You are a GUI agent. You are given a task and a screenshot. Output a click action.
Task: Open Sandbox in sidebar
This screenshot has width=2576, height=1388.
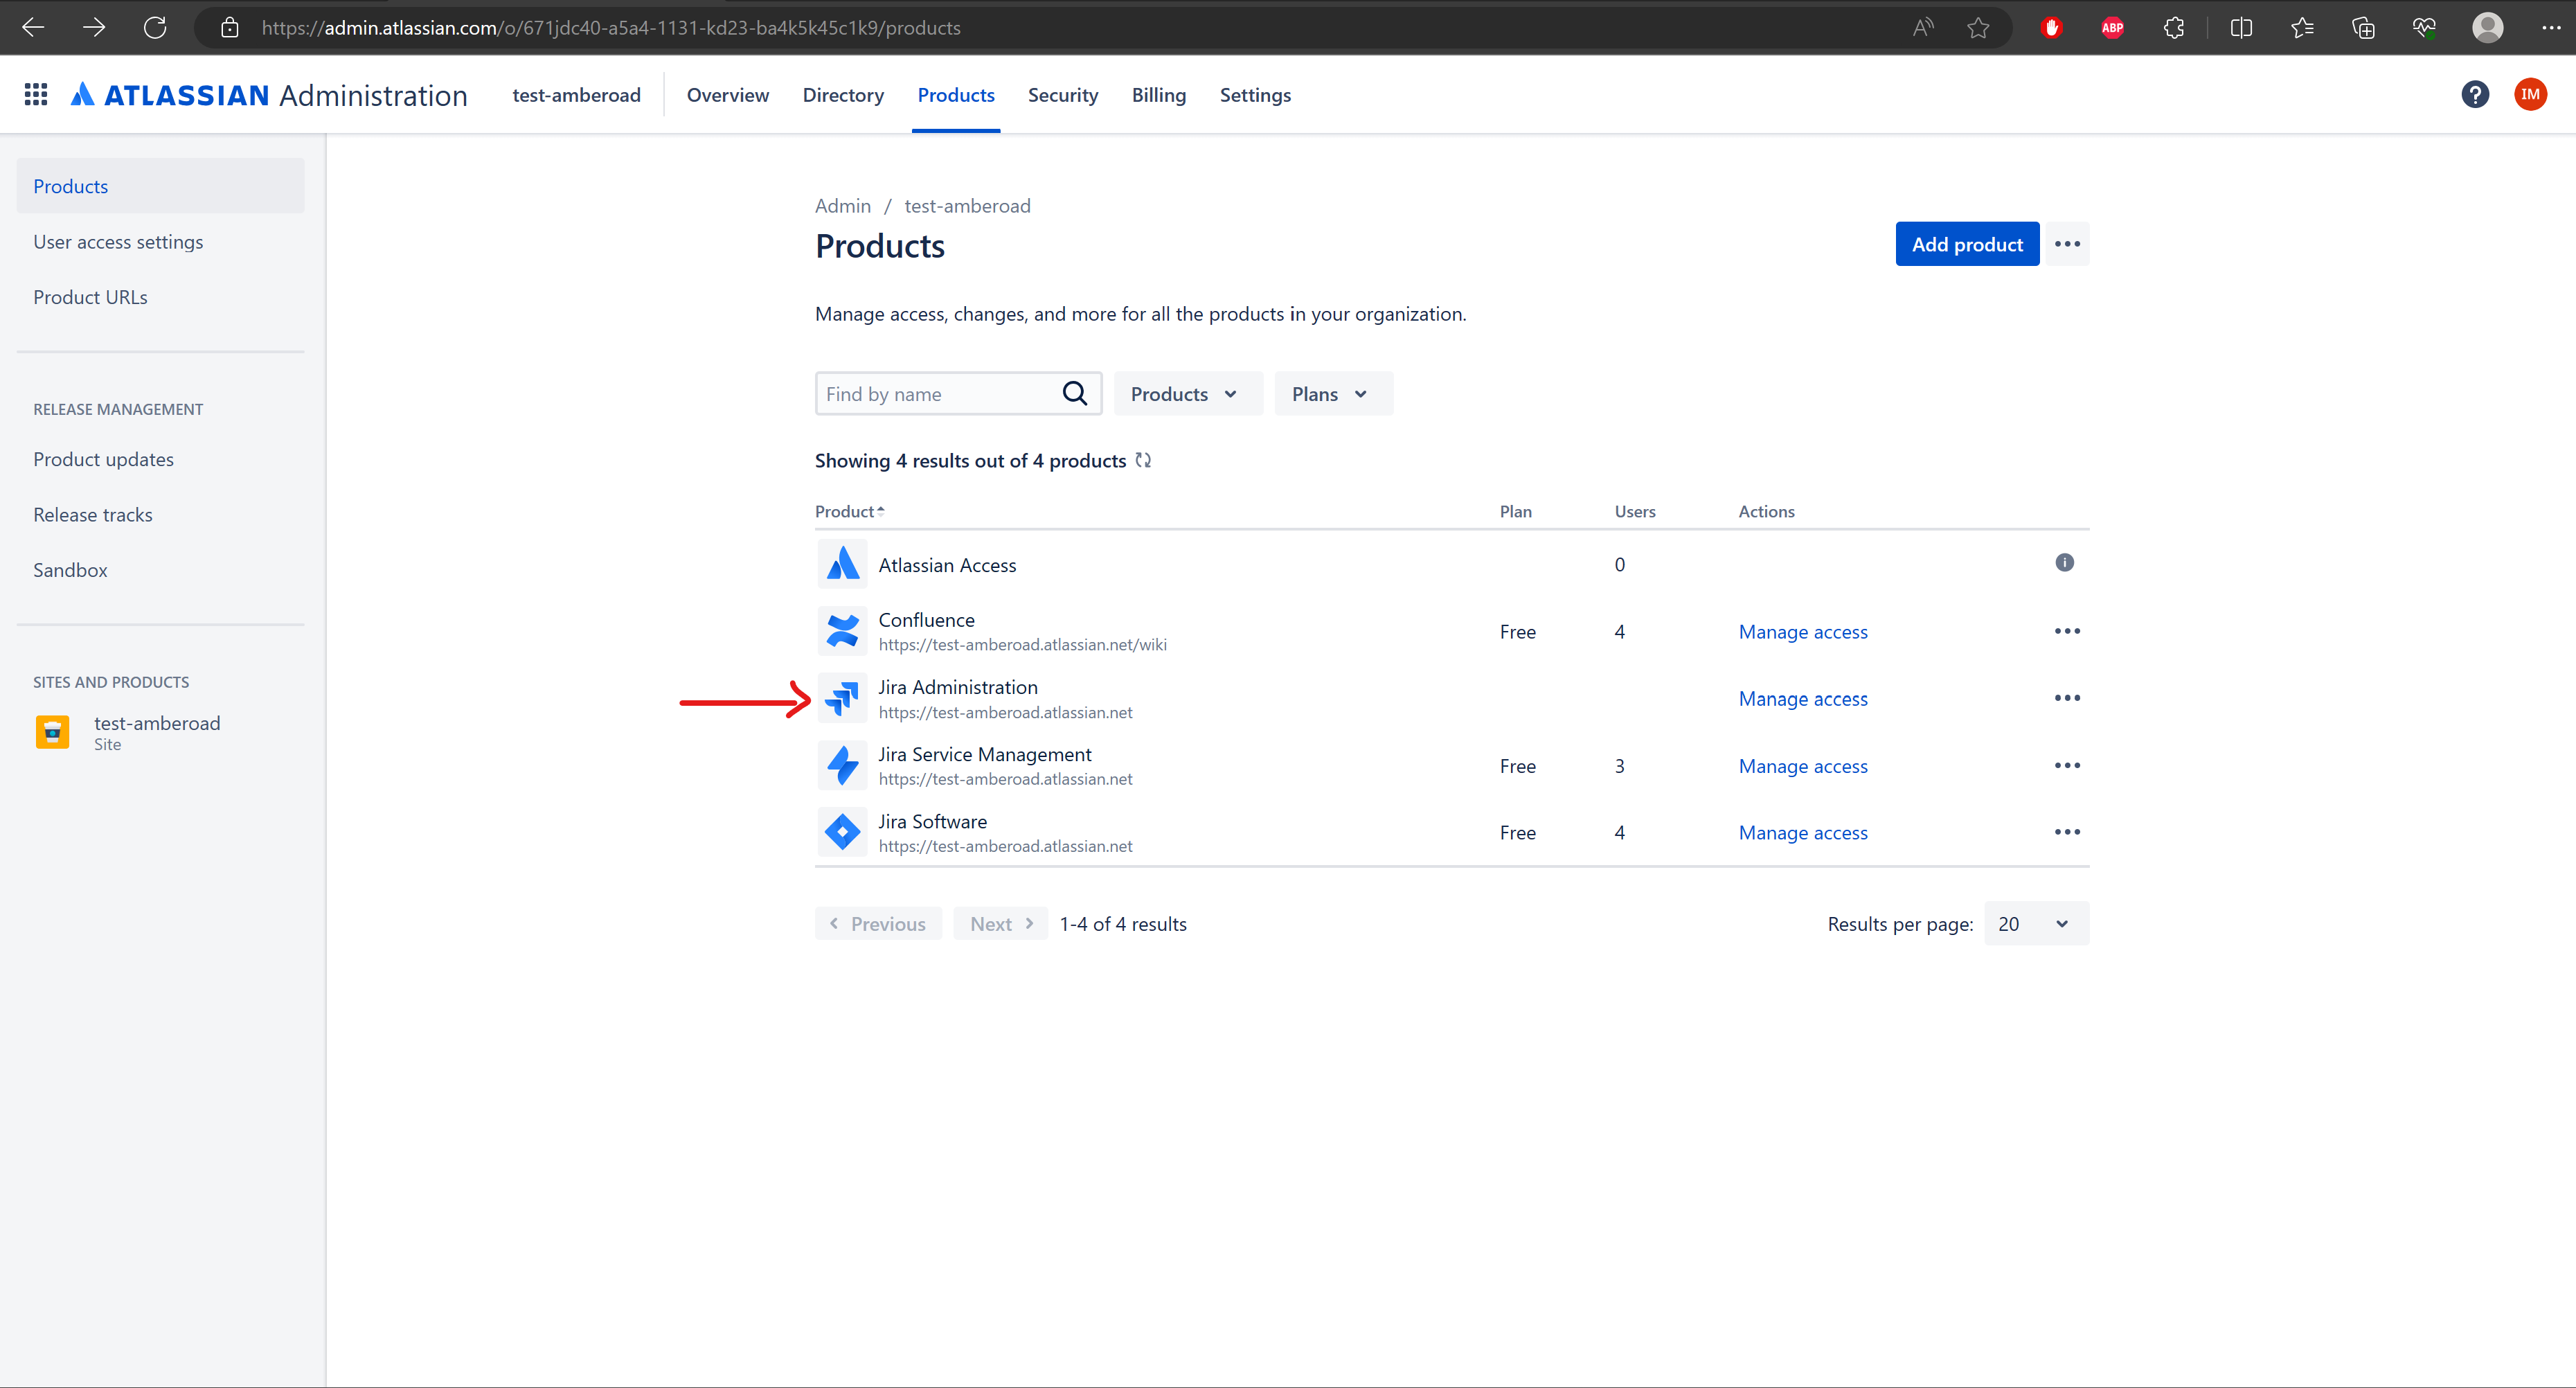pos(70,570)
